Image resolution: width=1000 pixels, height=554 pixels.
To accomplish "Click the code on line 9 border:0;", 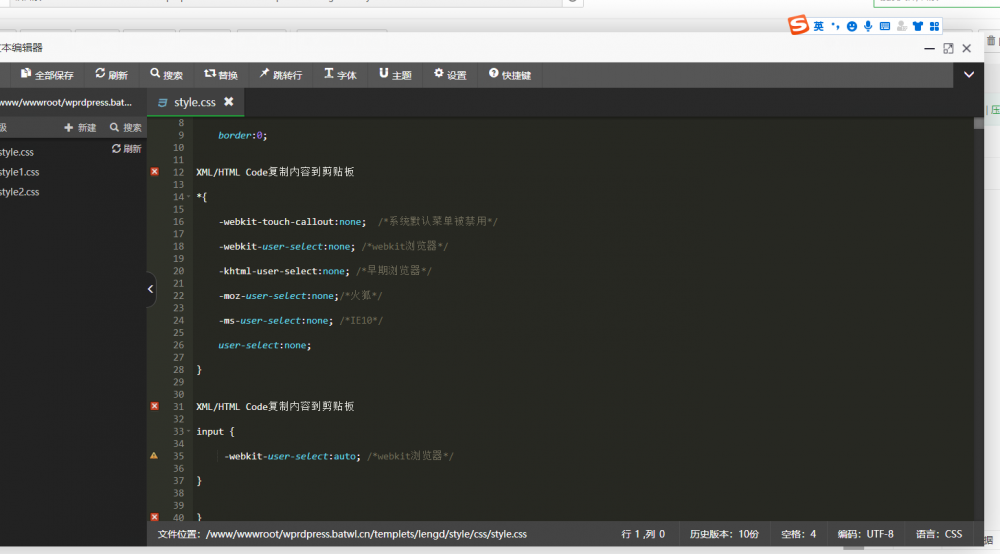I will (x=242, y=135).
